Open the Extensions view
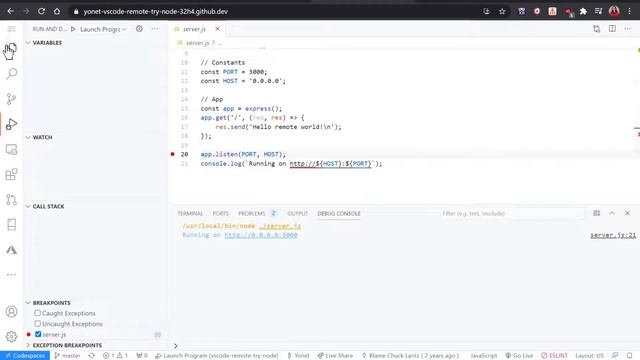The width and height of the screenshot is (640, 360). [x=11, y=174]
